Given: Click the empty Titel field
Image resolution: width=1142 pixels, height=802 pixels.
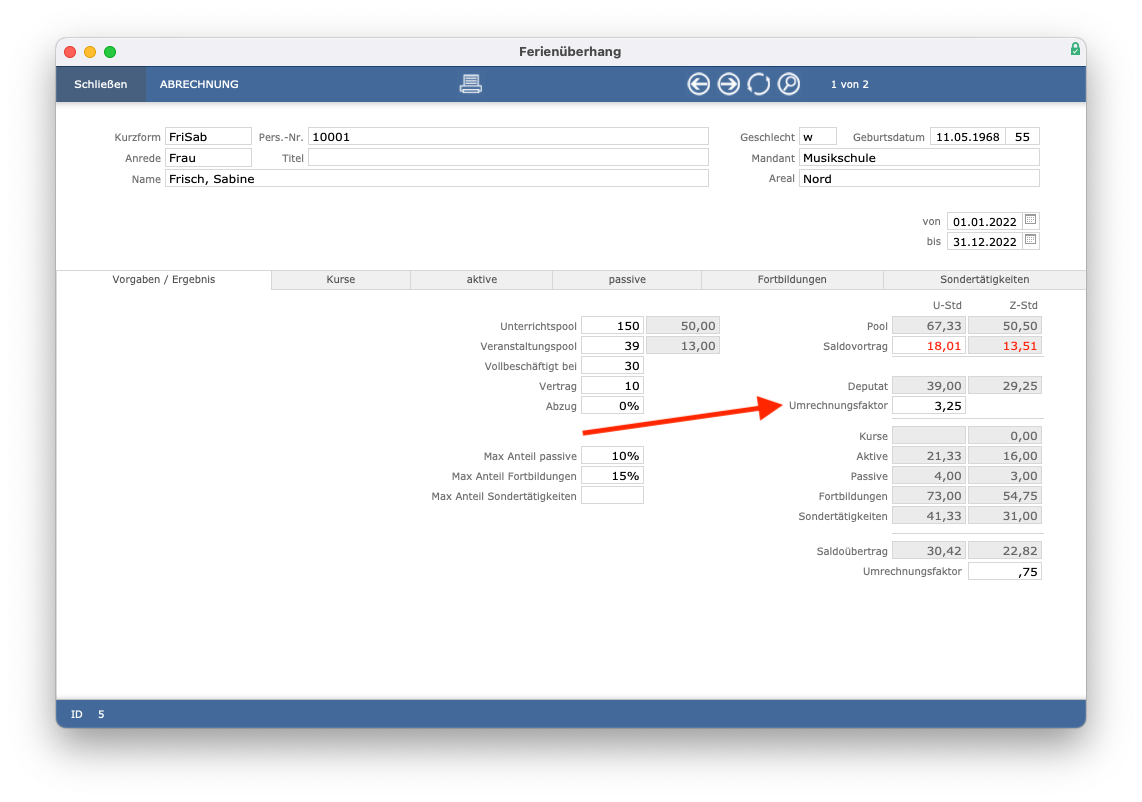Looking at the screenshot, I should (508, 158).
